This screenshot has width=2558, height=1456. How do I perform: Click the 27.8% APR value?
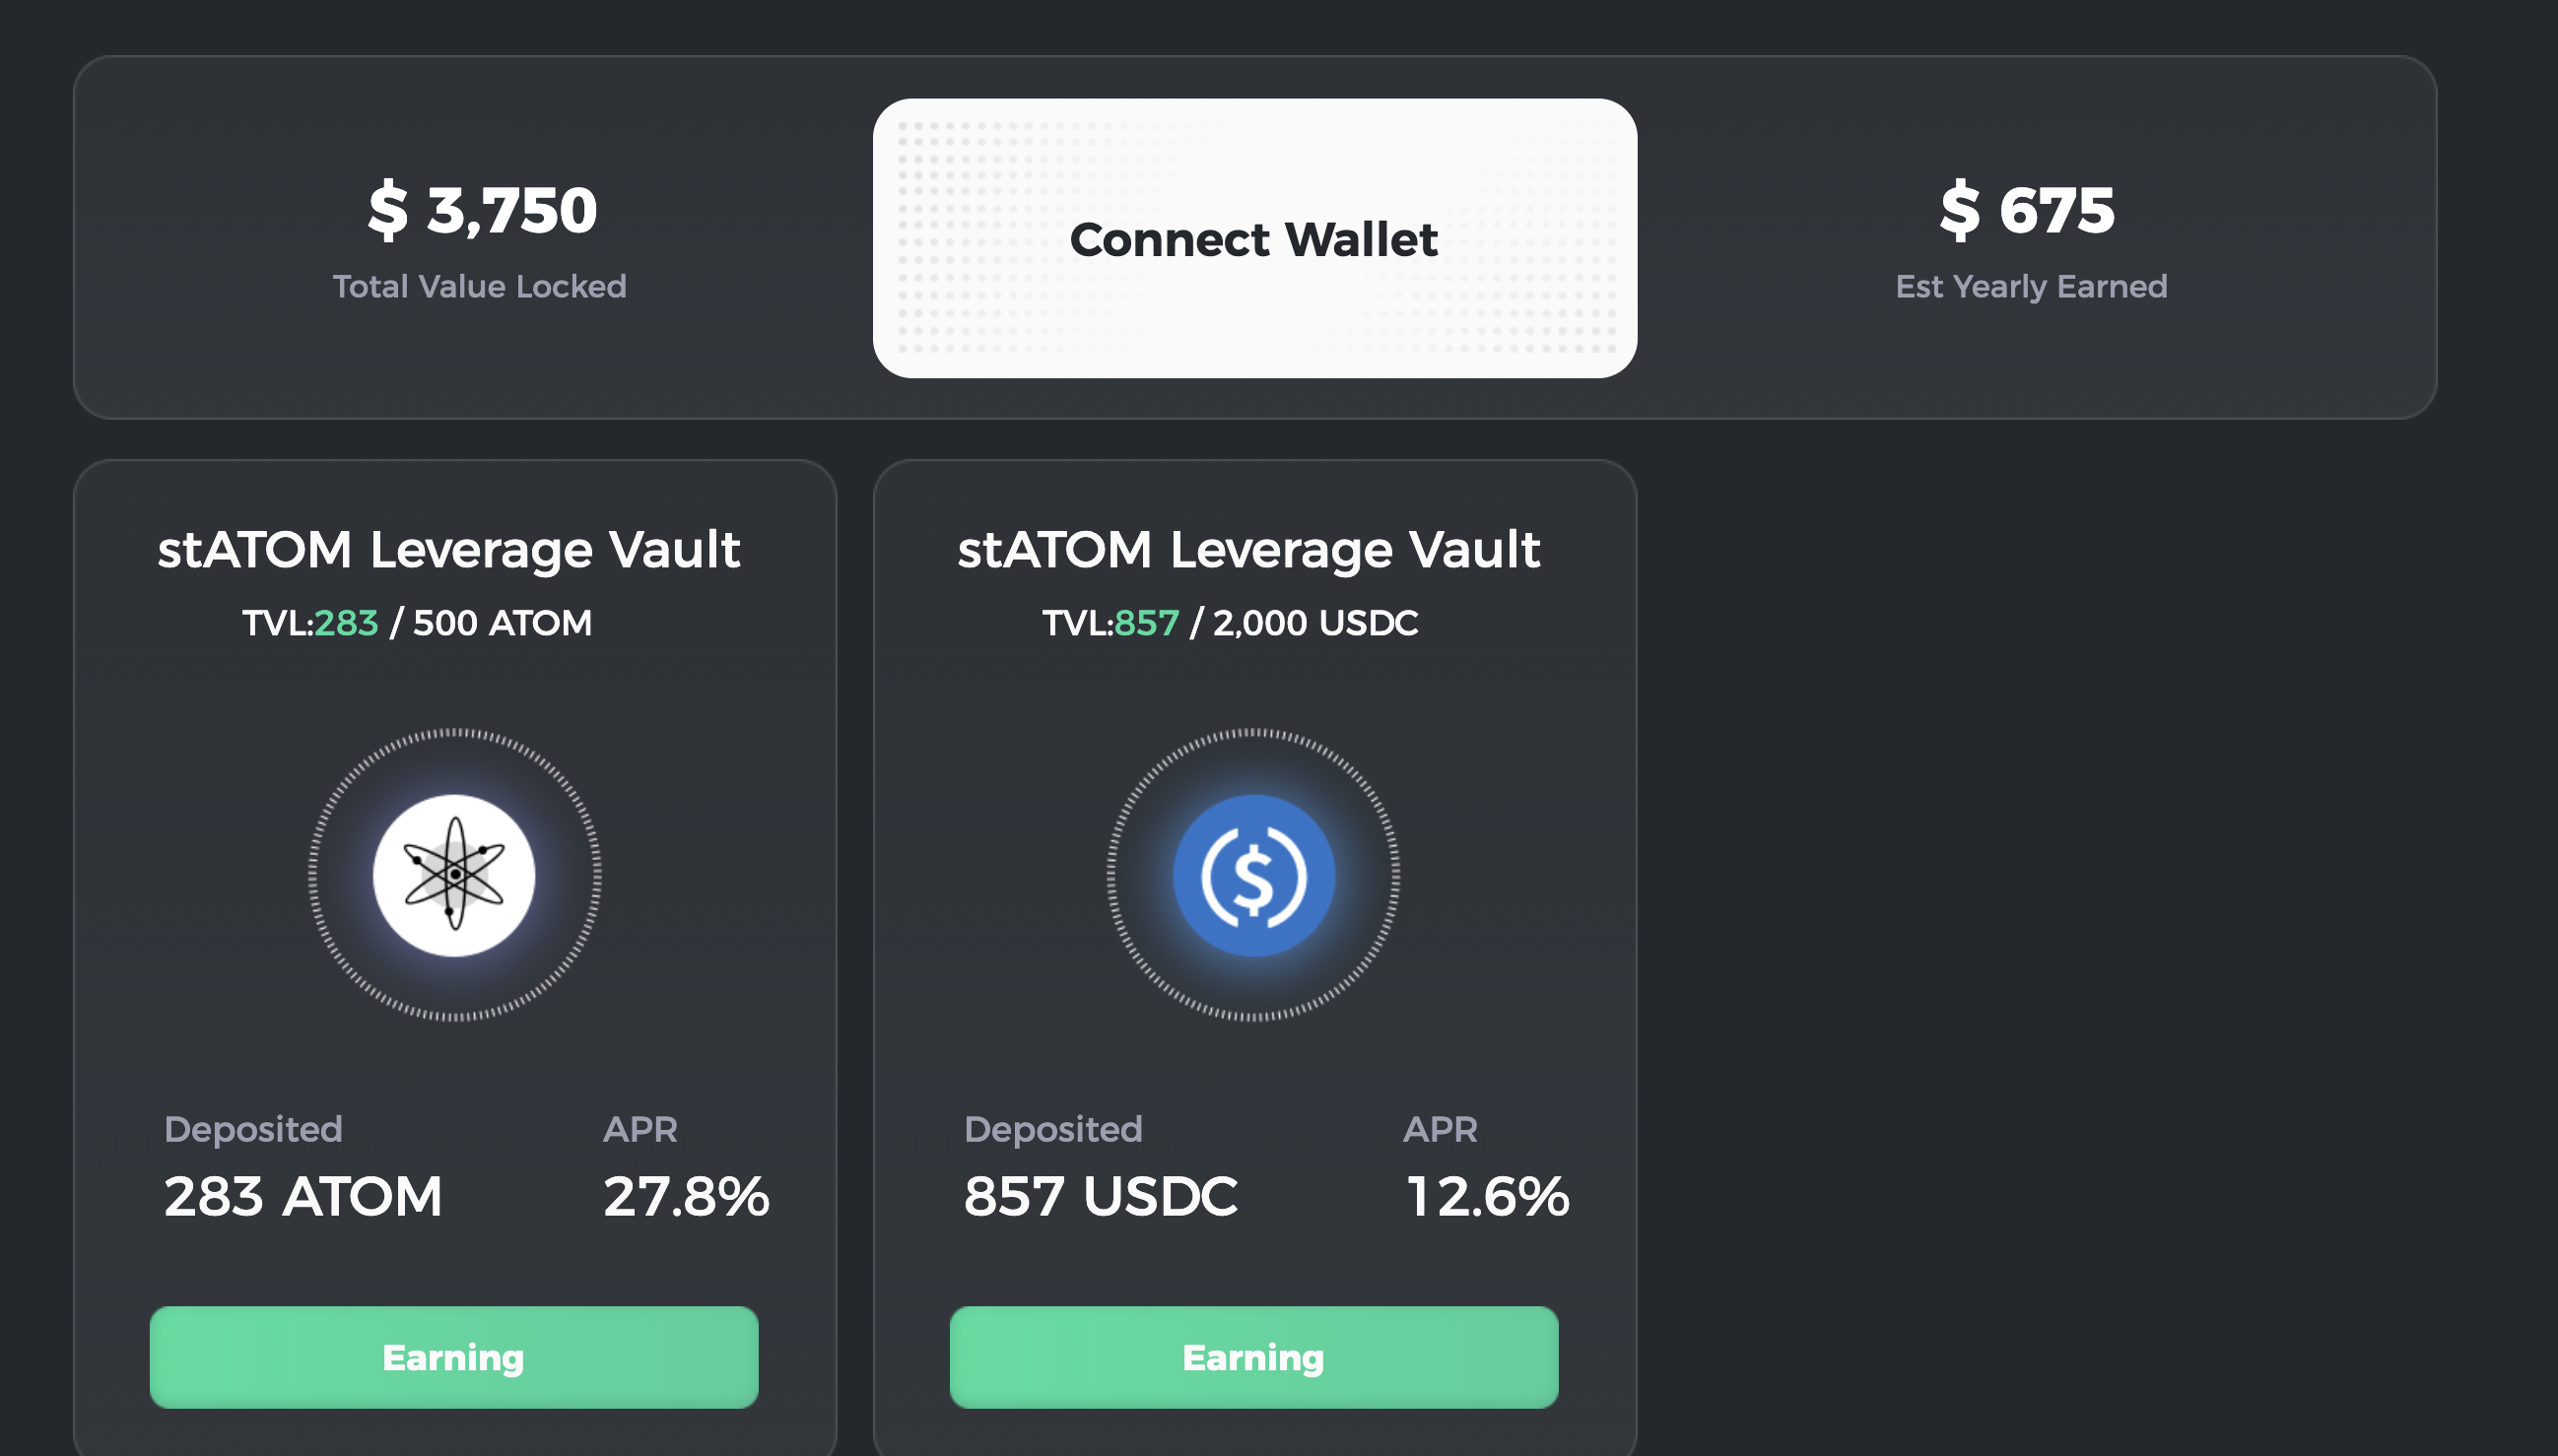pyautogui.click(x=685, y=1194)
